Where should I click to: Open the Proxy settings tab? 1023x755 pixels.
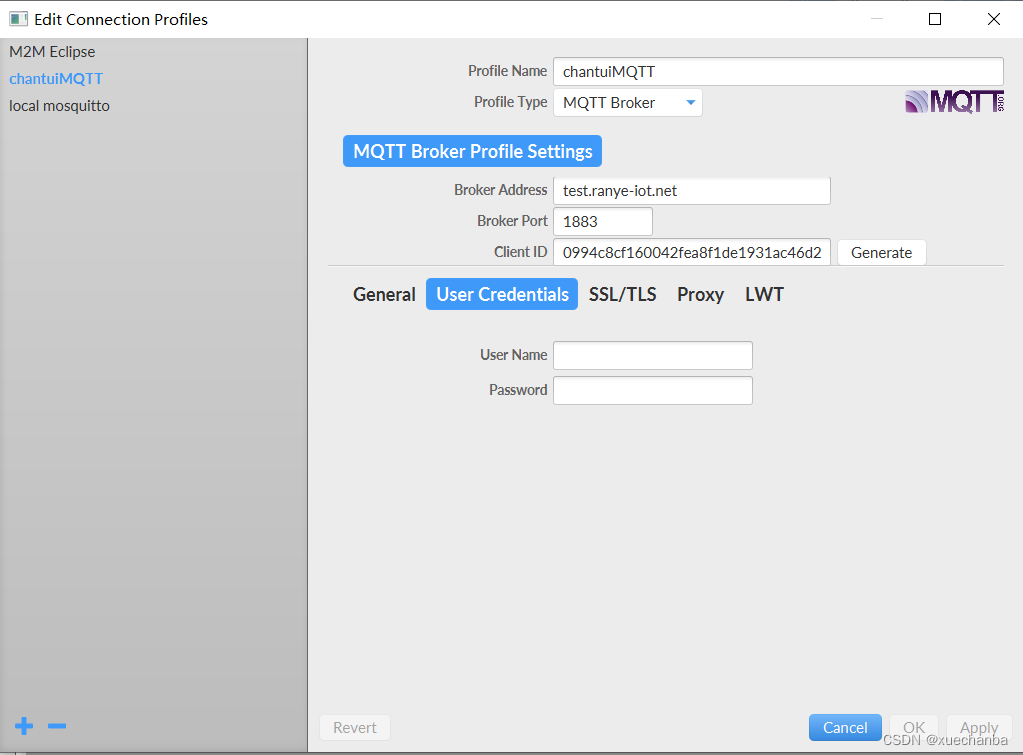[x=700, y=294]
